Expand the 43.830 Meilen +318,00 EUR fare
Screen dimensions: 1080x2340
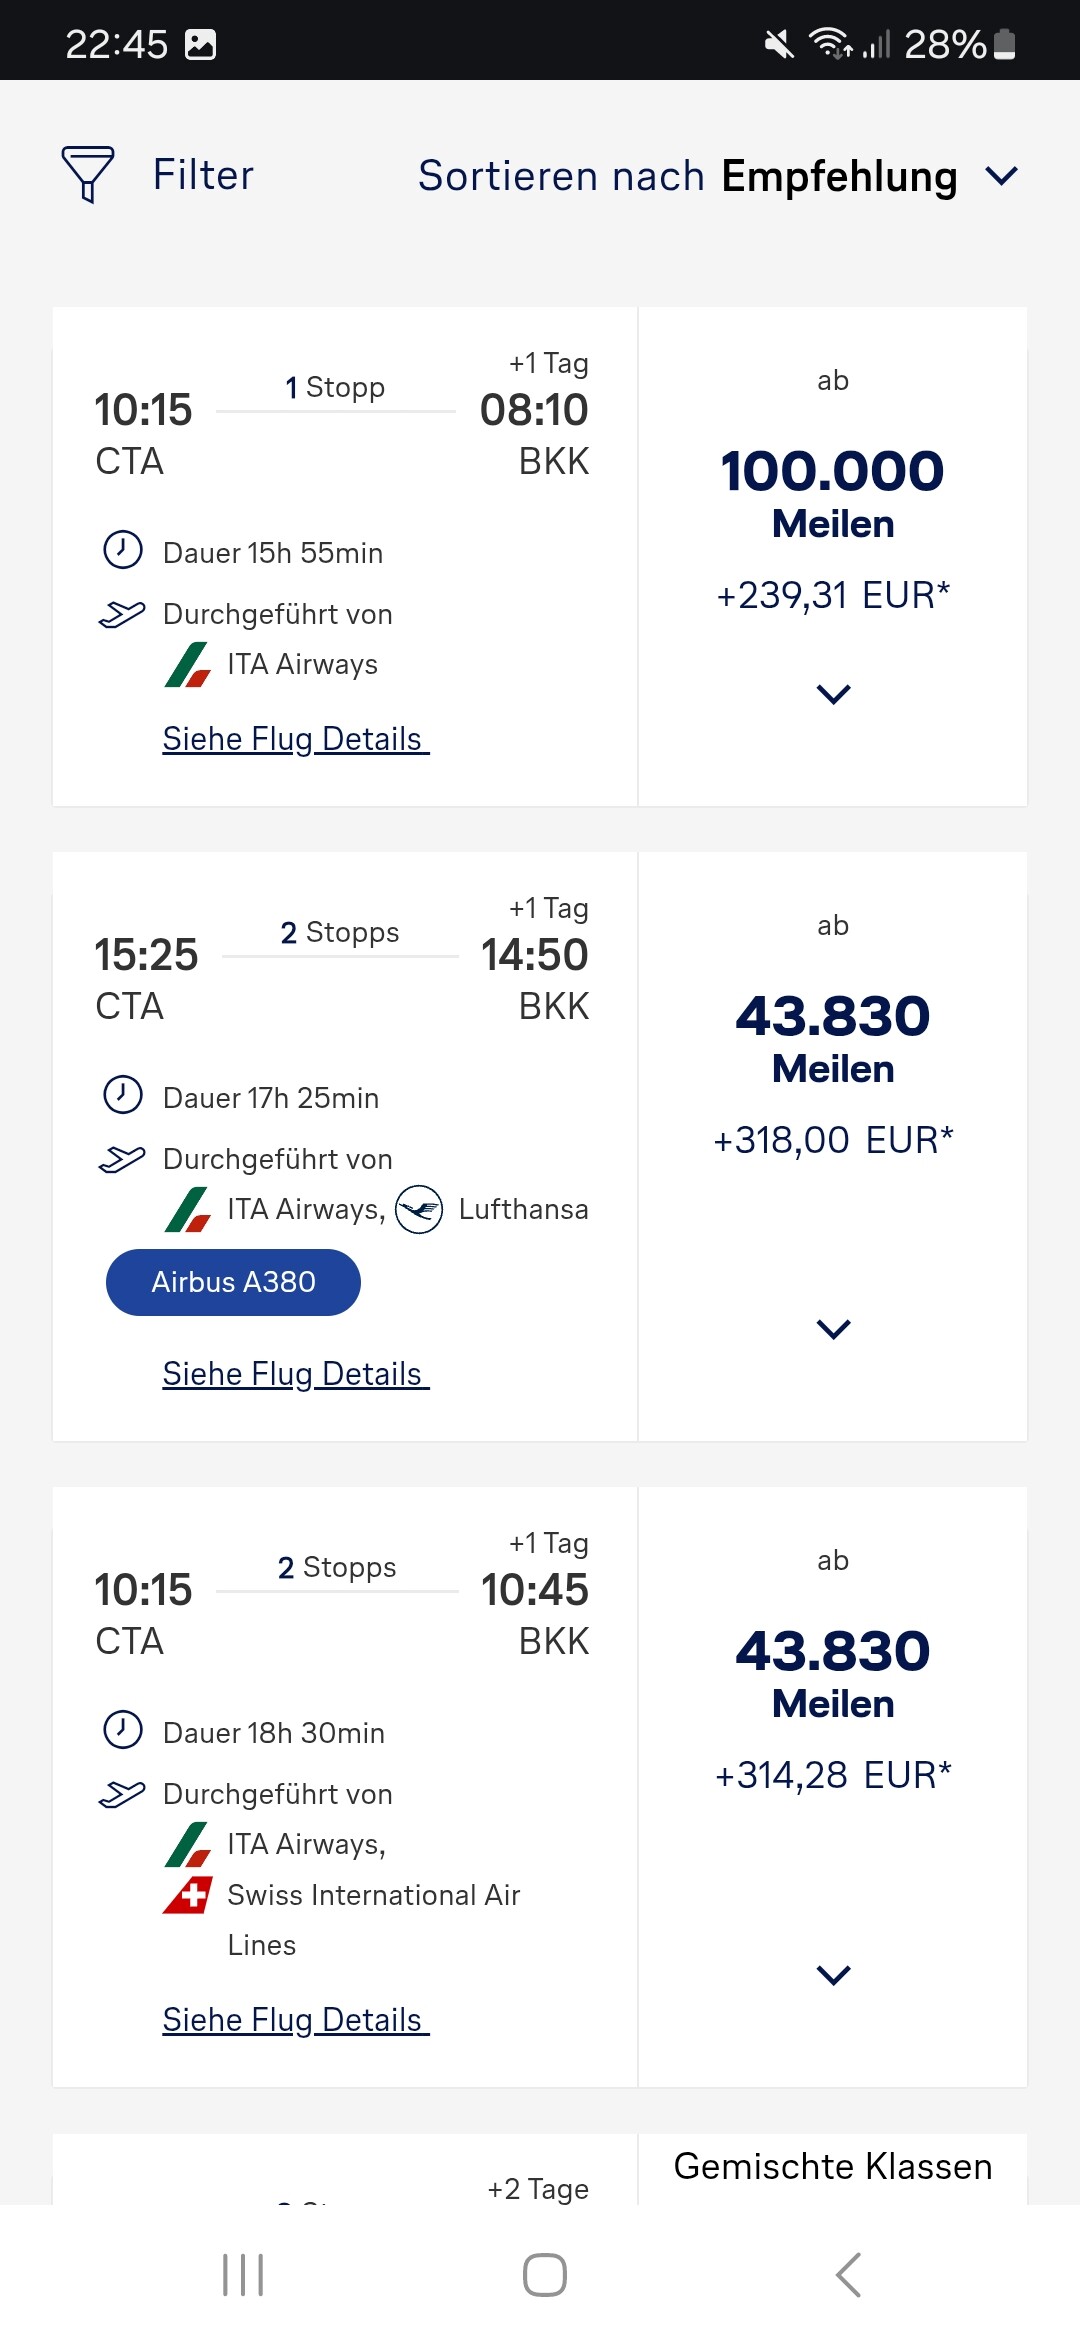833,1329
